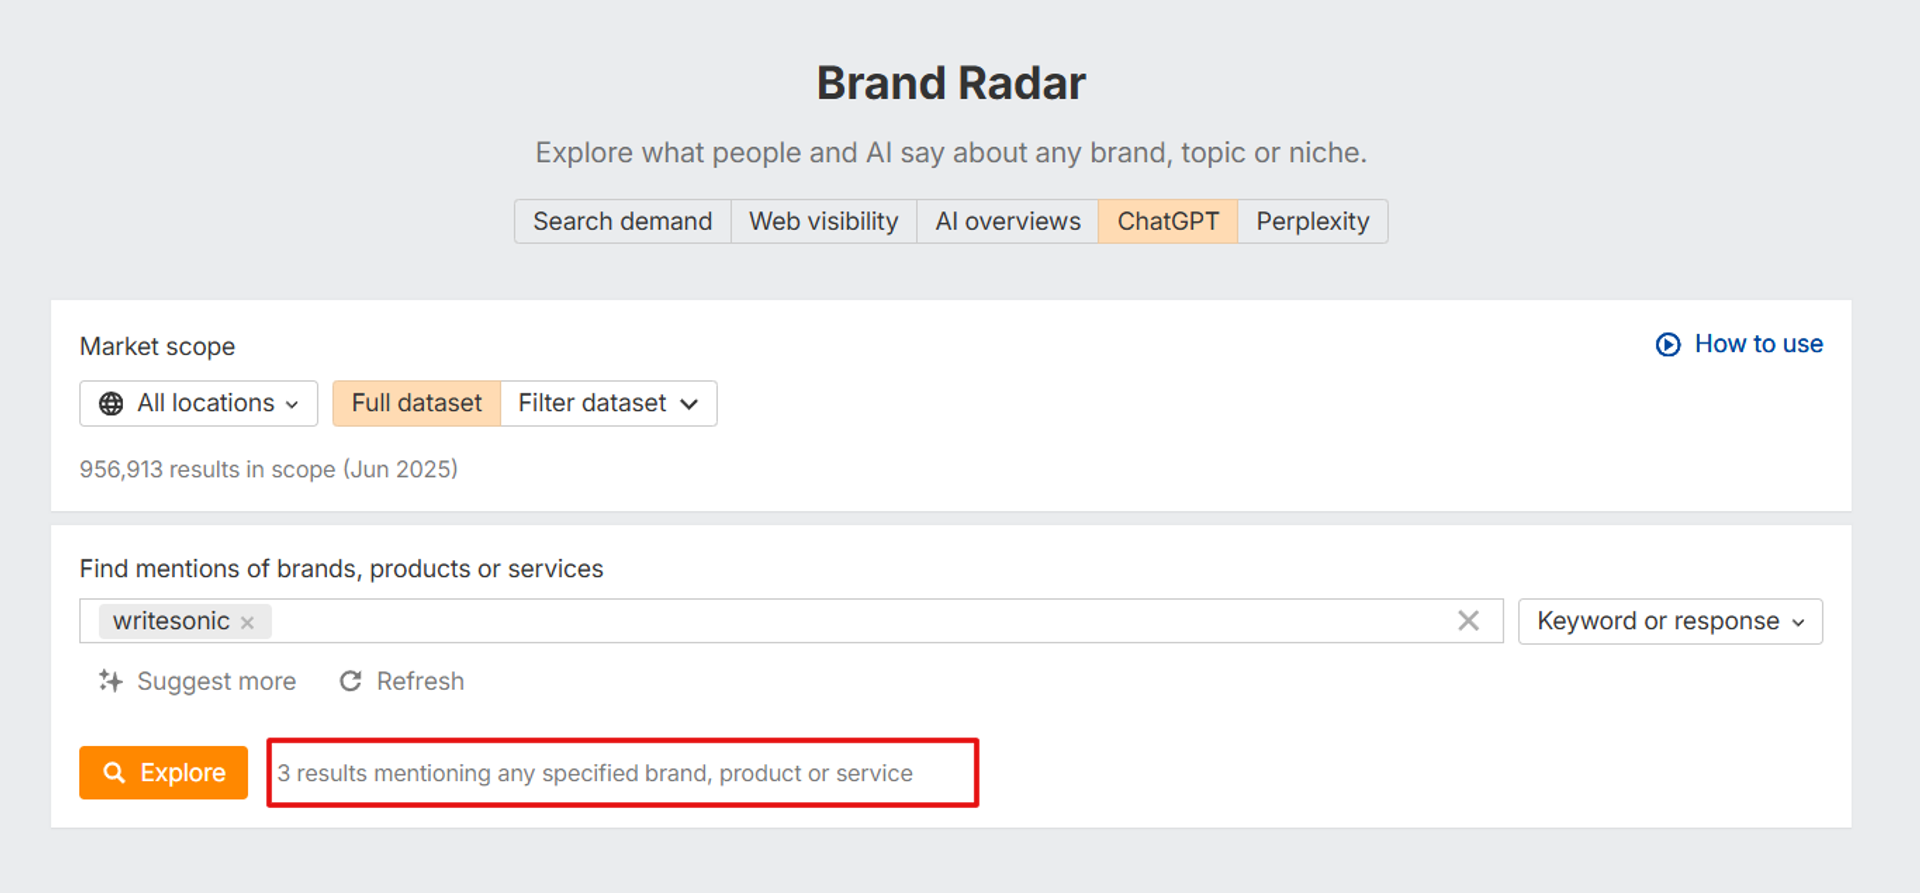
Task: Remove the writesonic tag with its x
Action: [x=247, y=622]
